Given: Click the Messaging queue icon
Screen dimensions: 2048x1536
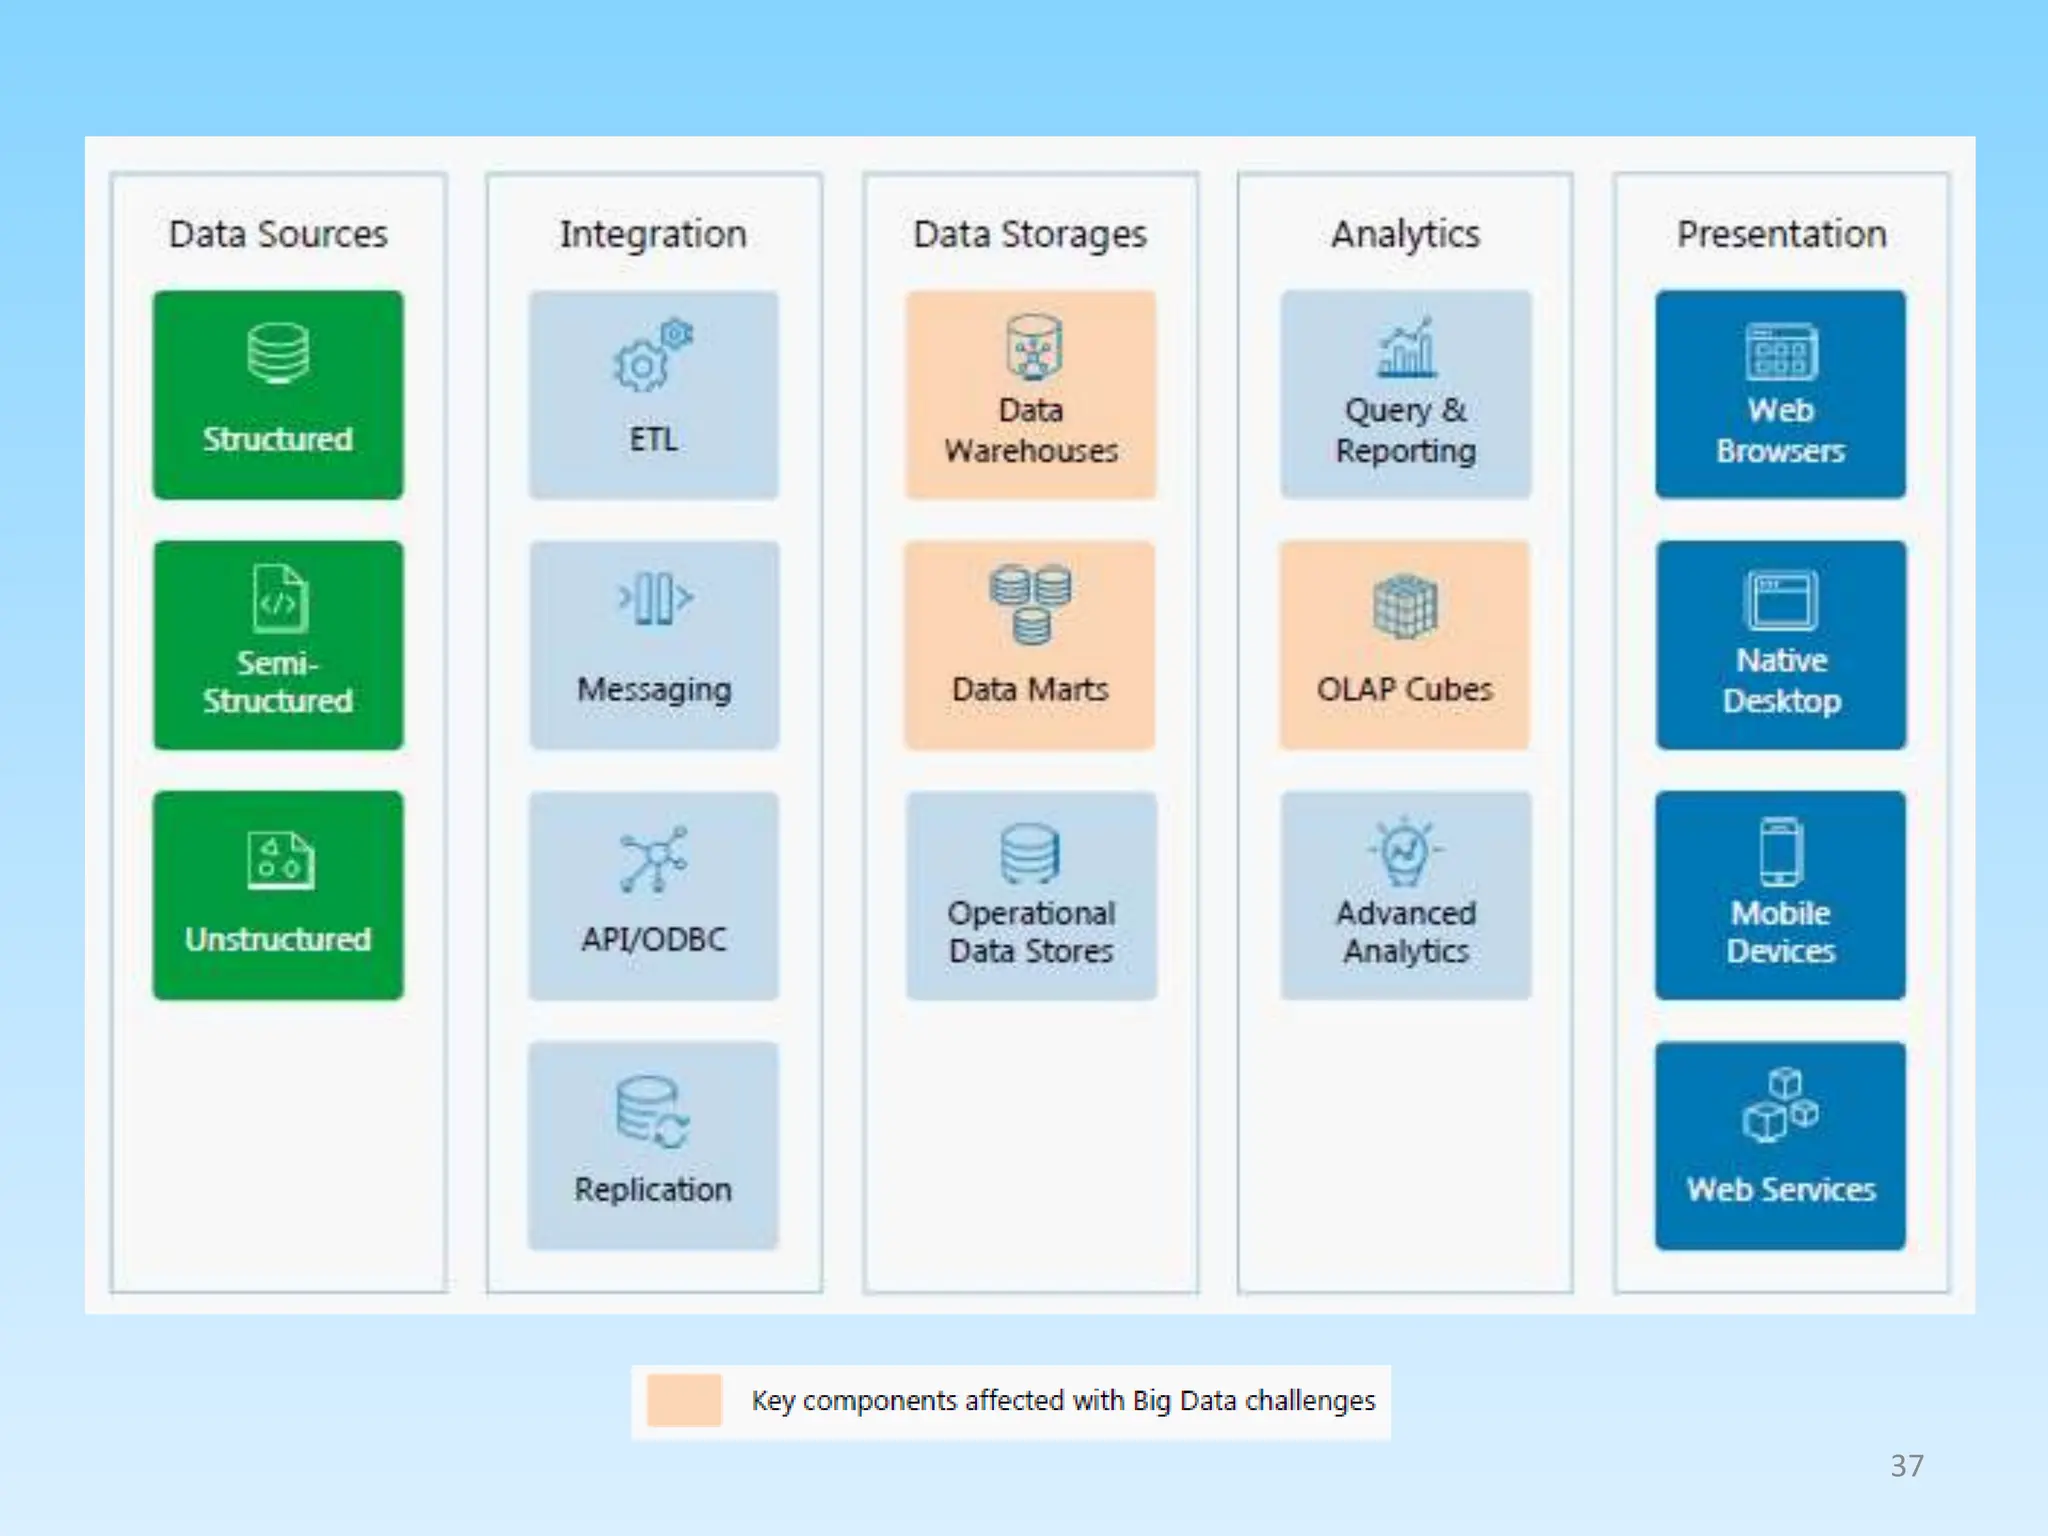Looking at the screenshot, I should coord(654,598).
